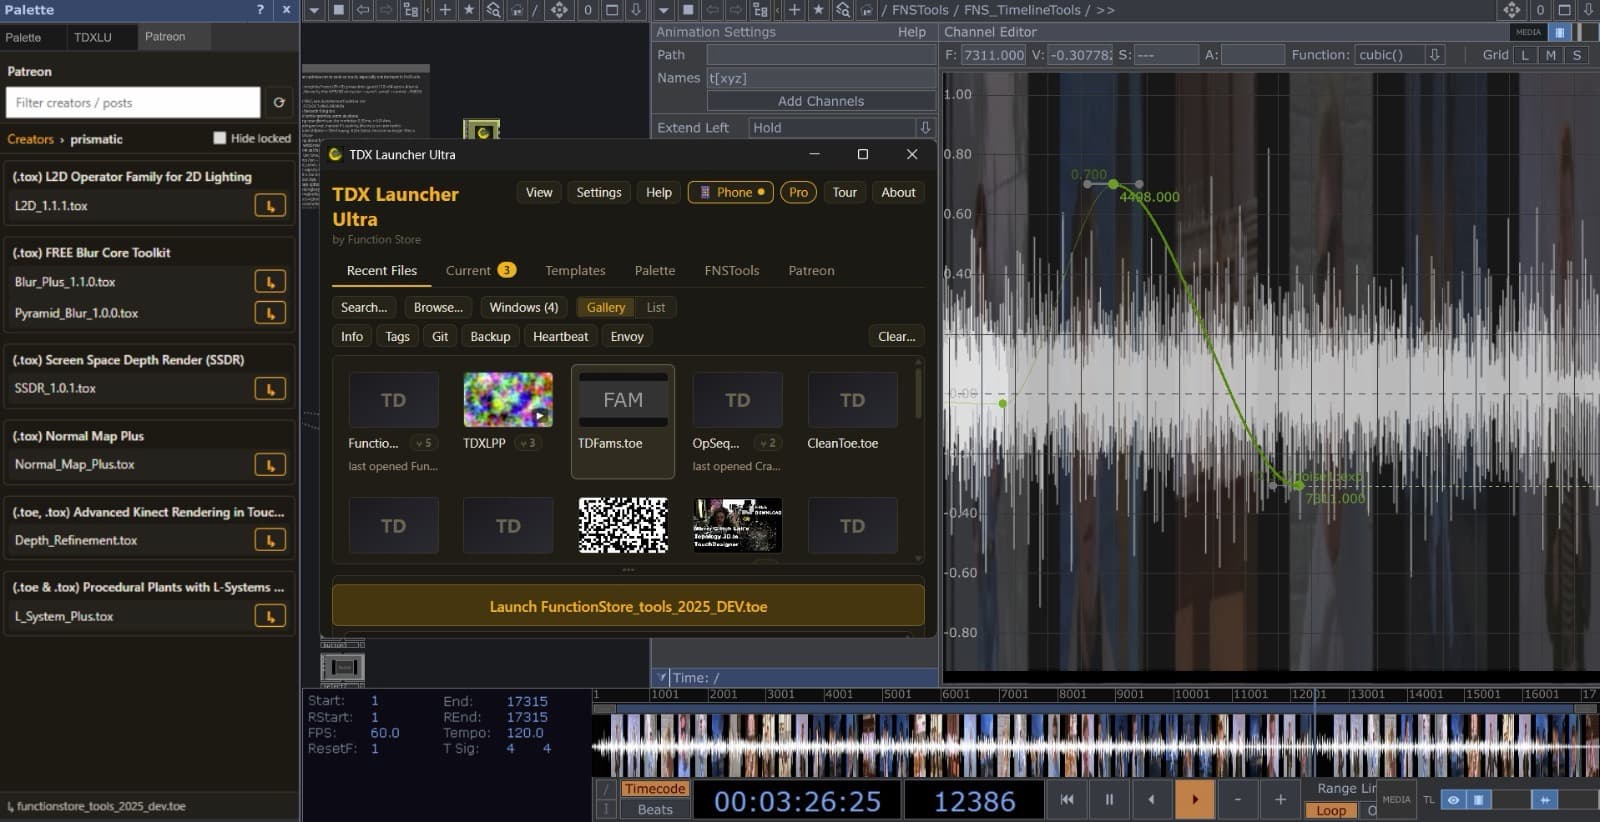Image resolution: width=1600 pixels, height=822 pixels.
Task: Download Depth_Refinement.tox
Action: click(x=270, y=540)
